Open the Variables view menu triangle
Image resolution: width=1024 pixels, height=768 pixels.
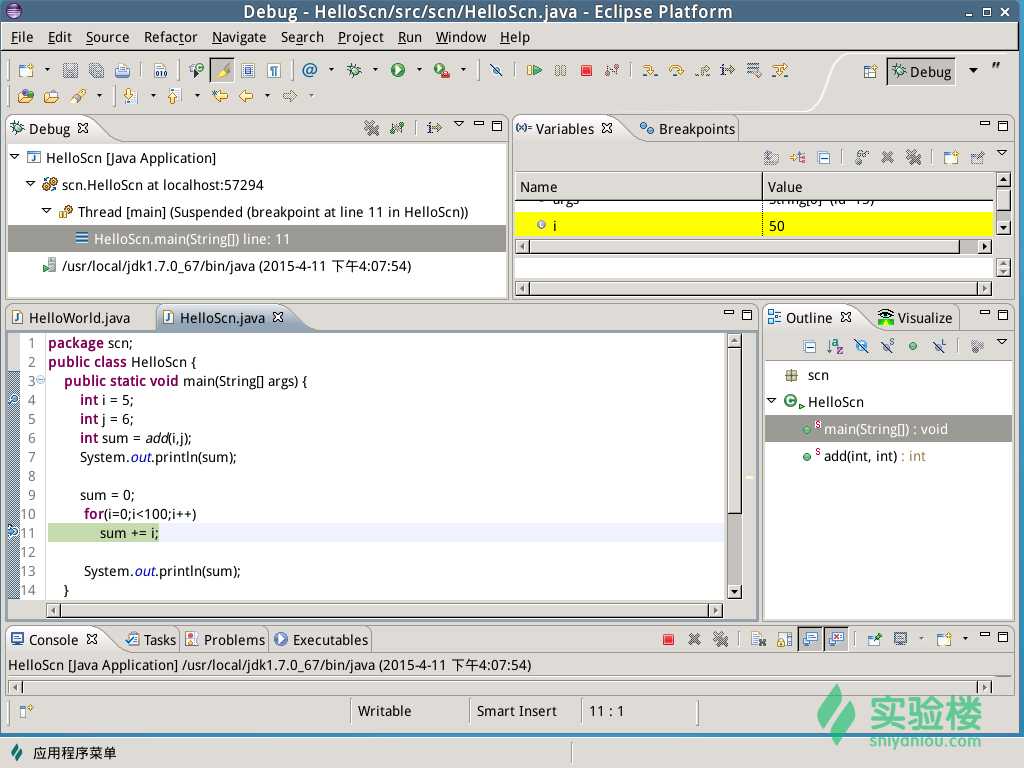pyautogui.click(x=1002, y=153)
